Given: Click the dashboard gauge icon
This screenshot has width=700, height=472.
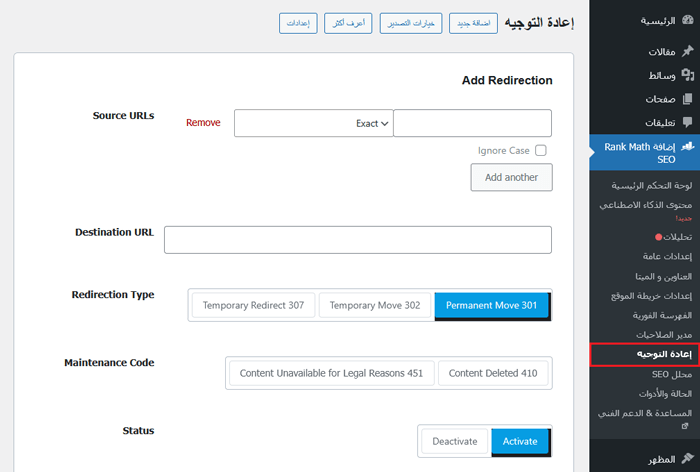Looking at the screenshot, I should point(688,20).
